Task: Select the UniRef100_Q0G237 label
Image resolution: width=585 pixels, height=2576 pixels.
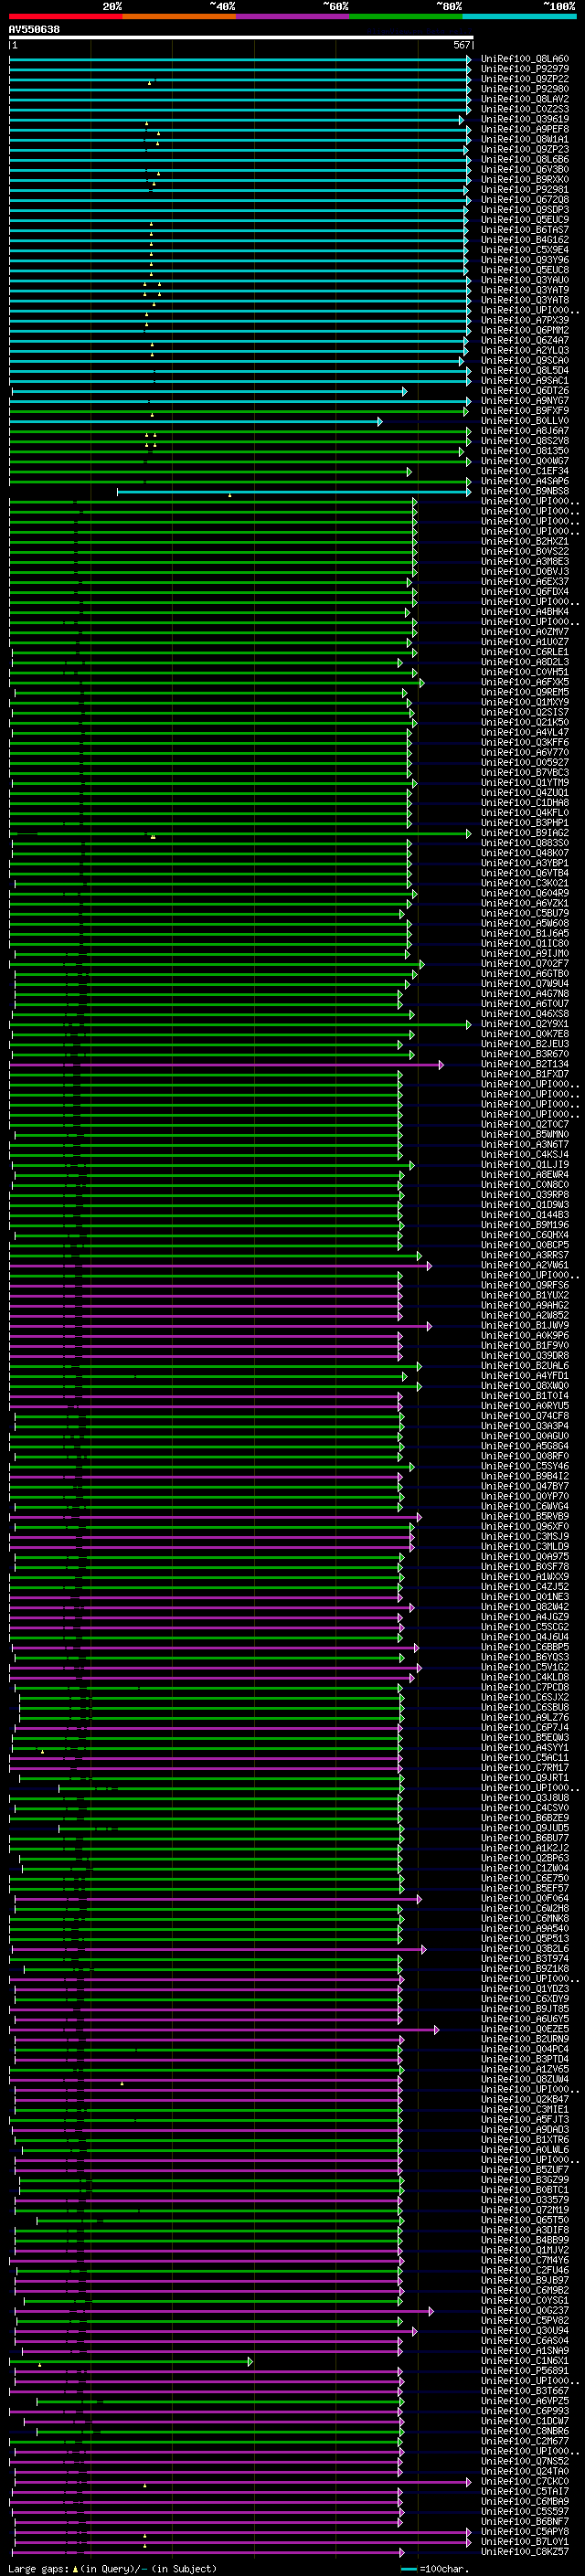Action: tap(525, 2310)
